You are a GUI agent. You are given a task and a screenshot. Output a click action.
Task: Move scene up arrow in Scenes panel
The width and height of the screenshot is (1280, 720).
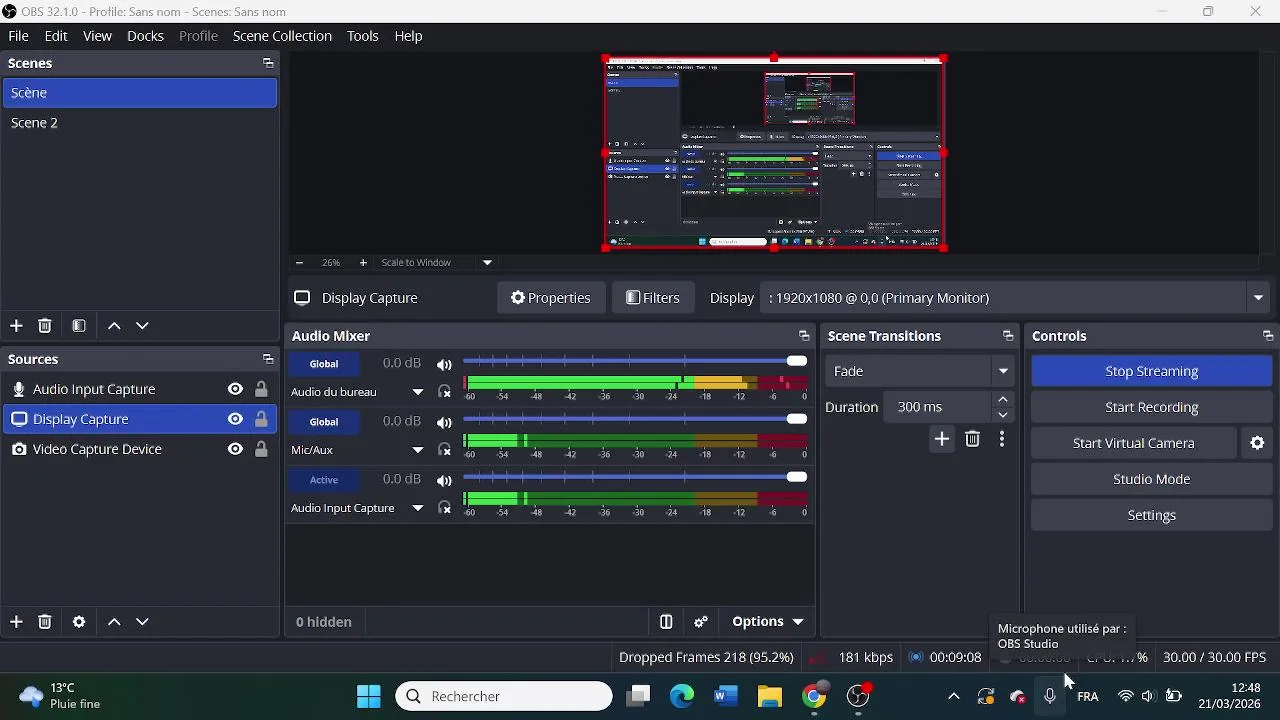[x=114, y=326]
